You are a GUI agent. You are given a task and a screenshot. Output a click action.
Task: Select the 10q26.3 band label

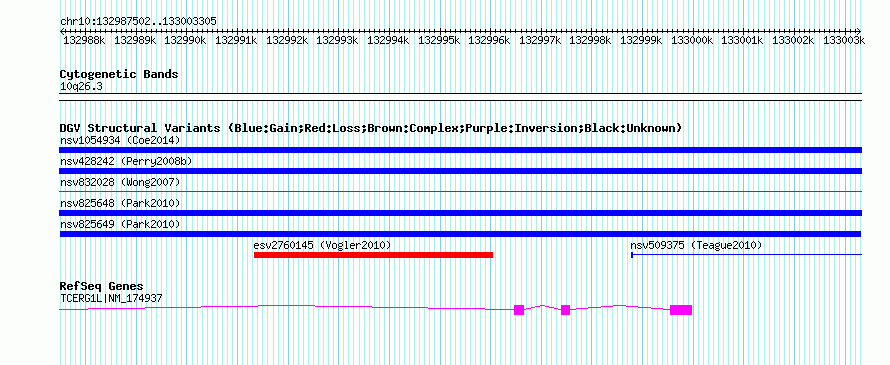pyautogui.click(x=81, y=87)
